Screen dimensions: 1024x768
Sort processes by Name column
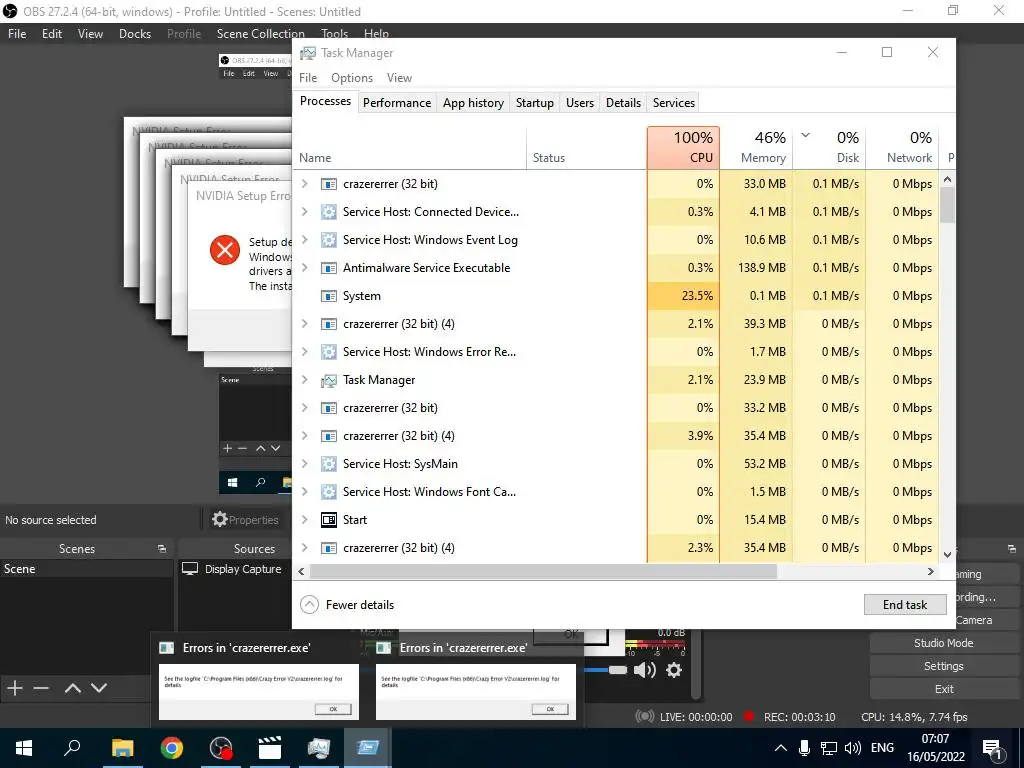(409, 148)
